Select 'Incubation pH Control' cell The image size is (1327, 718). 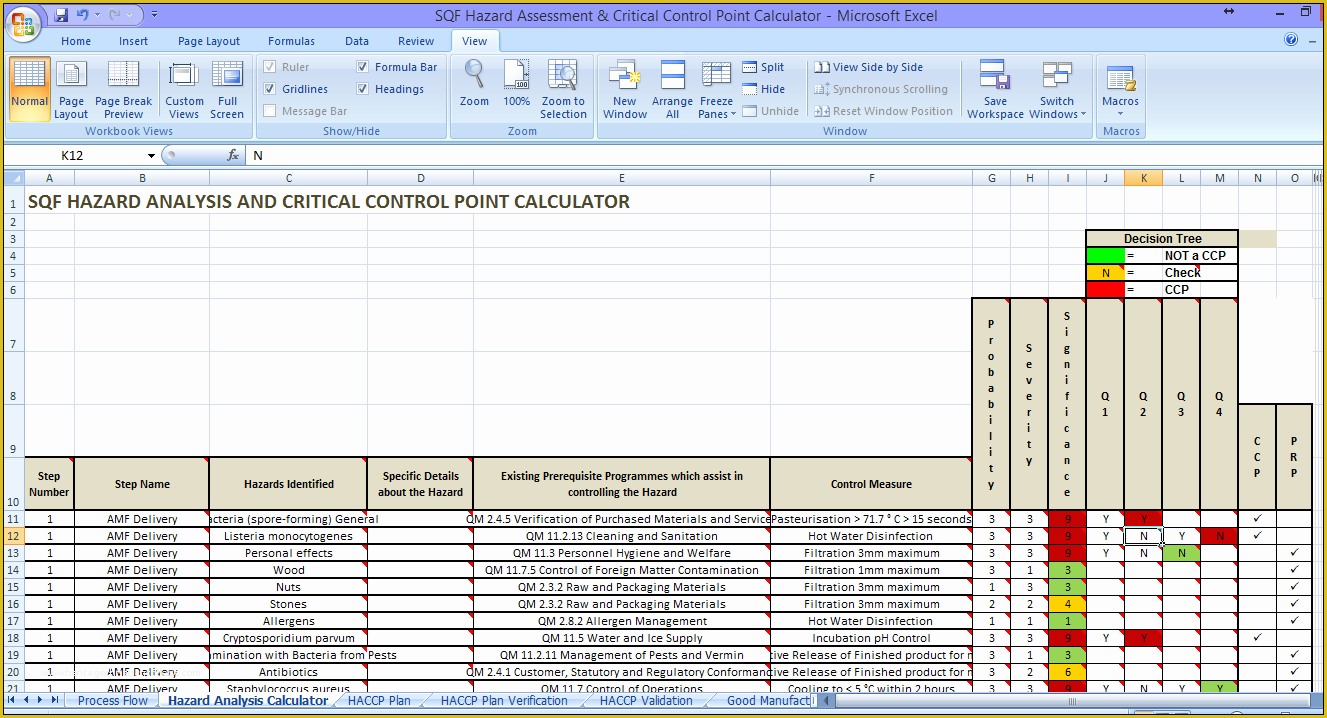tap(871, 638)
